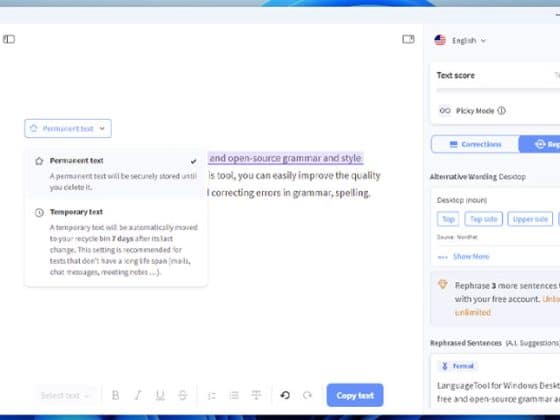The image size is (560, 420).
Task: Choose the 'Top' synonym suggestion
Action: (x=448, y=219)
